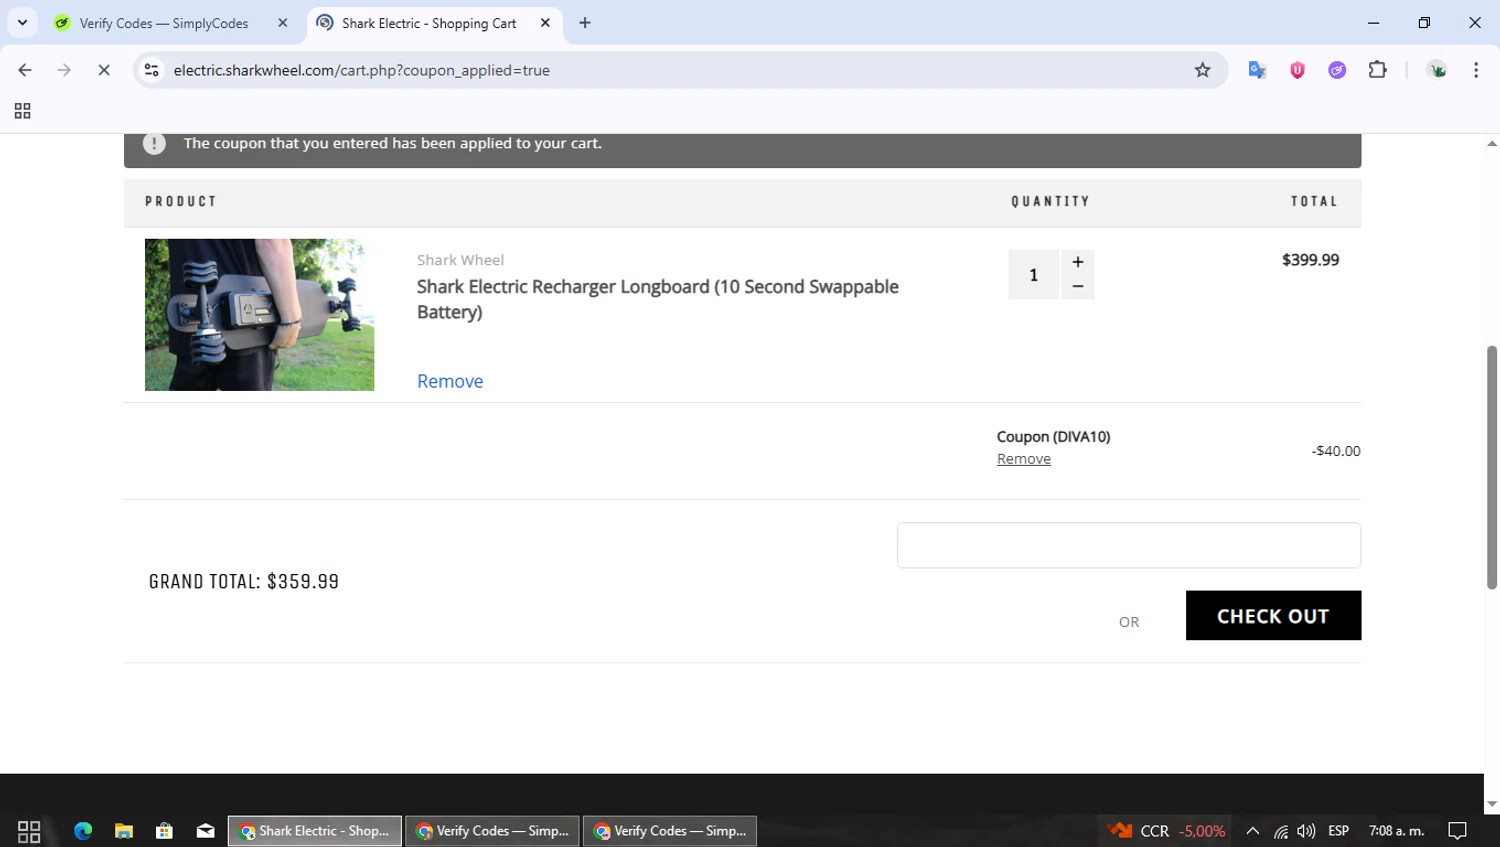Go forward to the next page
The image size is (1500, 847).
point(64,70)
